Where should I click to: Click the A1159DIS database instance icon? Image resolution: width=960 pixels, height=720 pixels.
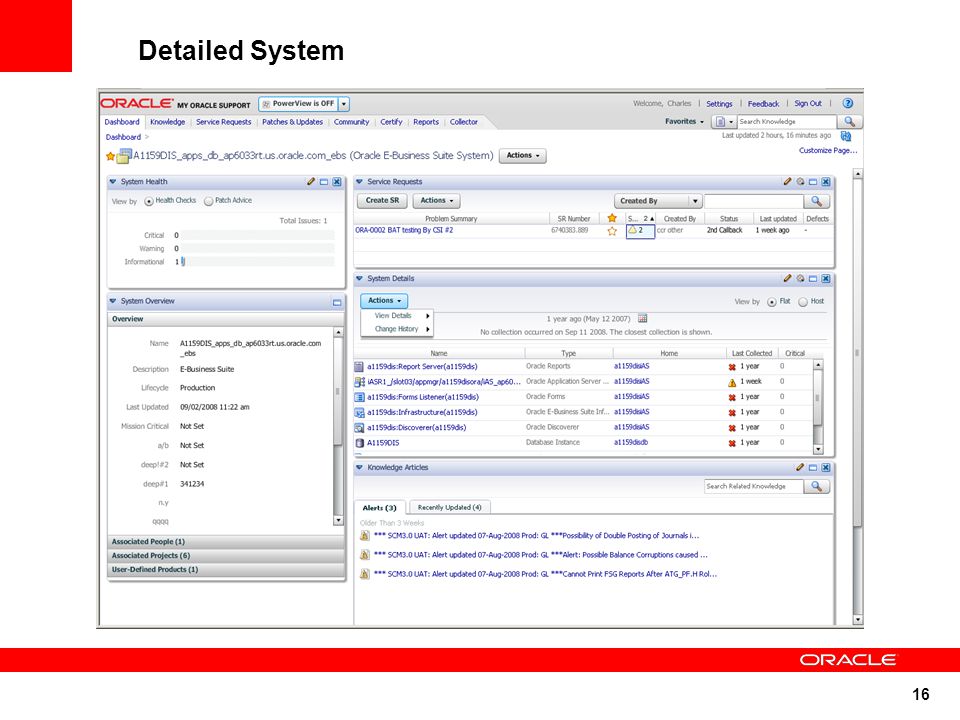[x=359, y=443]
